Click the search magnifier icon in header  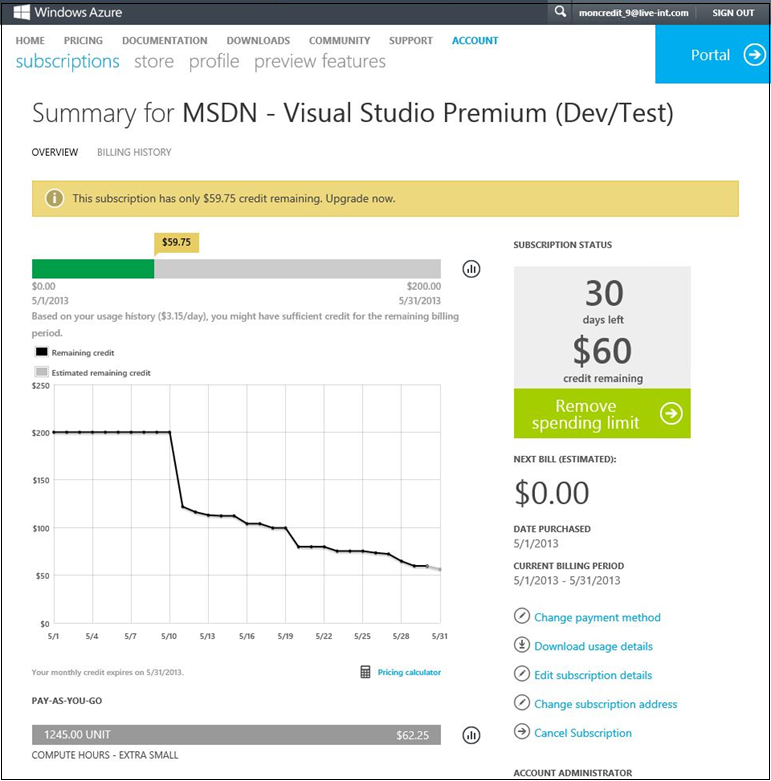(560, 11)
